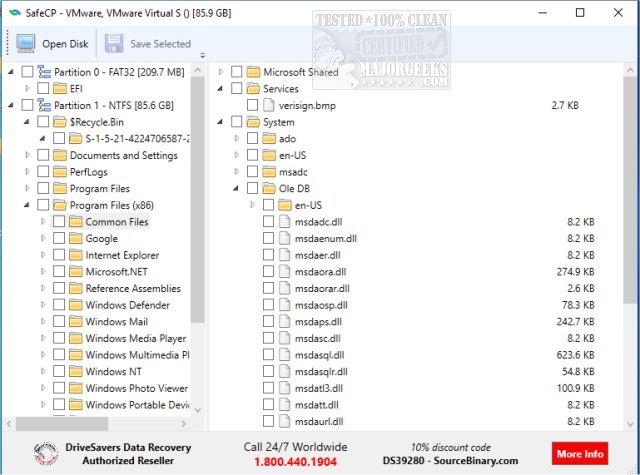Screen dimensions: 640x475
Task: Click the msdaurl.dll file icon
Action: pos(284,421)
